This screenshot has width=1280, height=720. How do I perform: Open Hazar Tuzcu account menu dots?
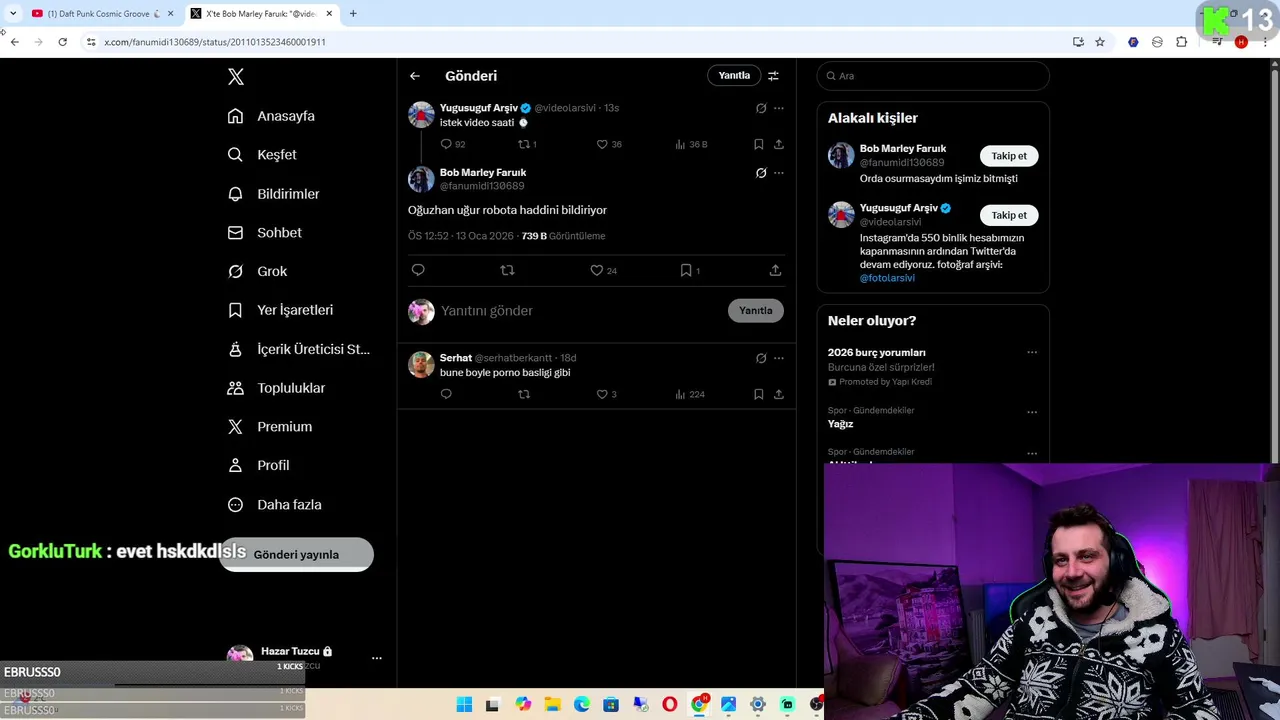point(376,658)
